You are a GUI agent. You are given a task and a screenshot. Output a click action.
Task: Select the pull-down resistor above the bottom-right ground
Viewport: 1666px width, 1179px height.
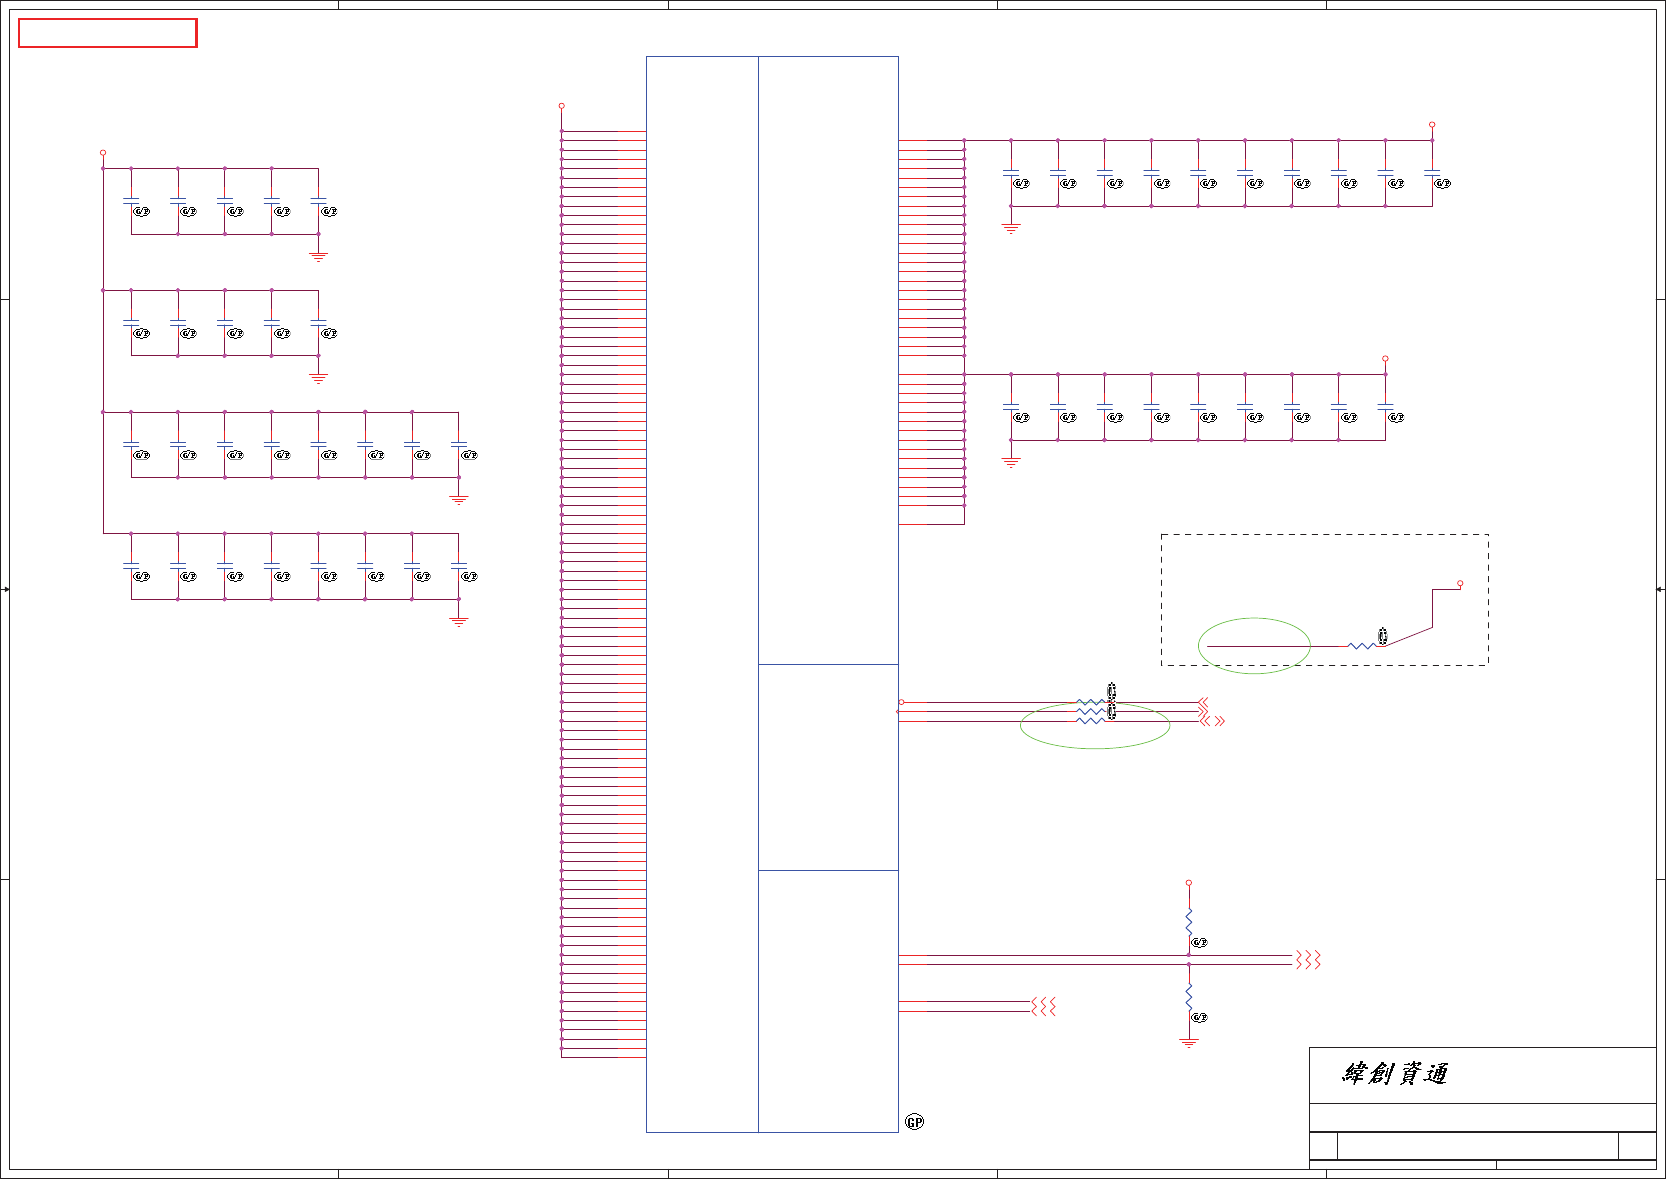(1189, 997)
